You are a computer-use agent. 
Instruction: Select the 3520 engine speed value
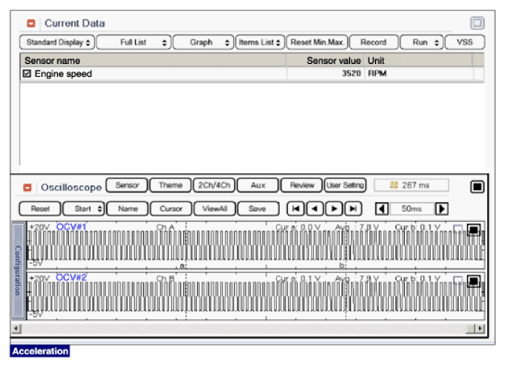point(351,73)
